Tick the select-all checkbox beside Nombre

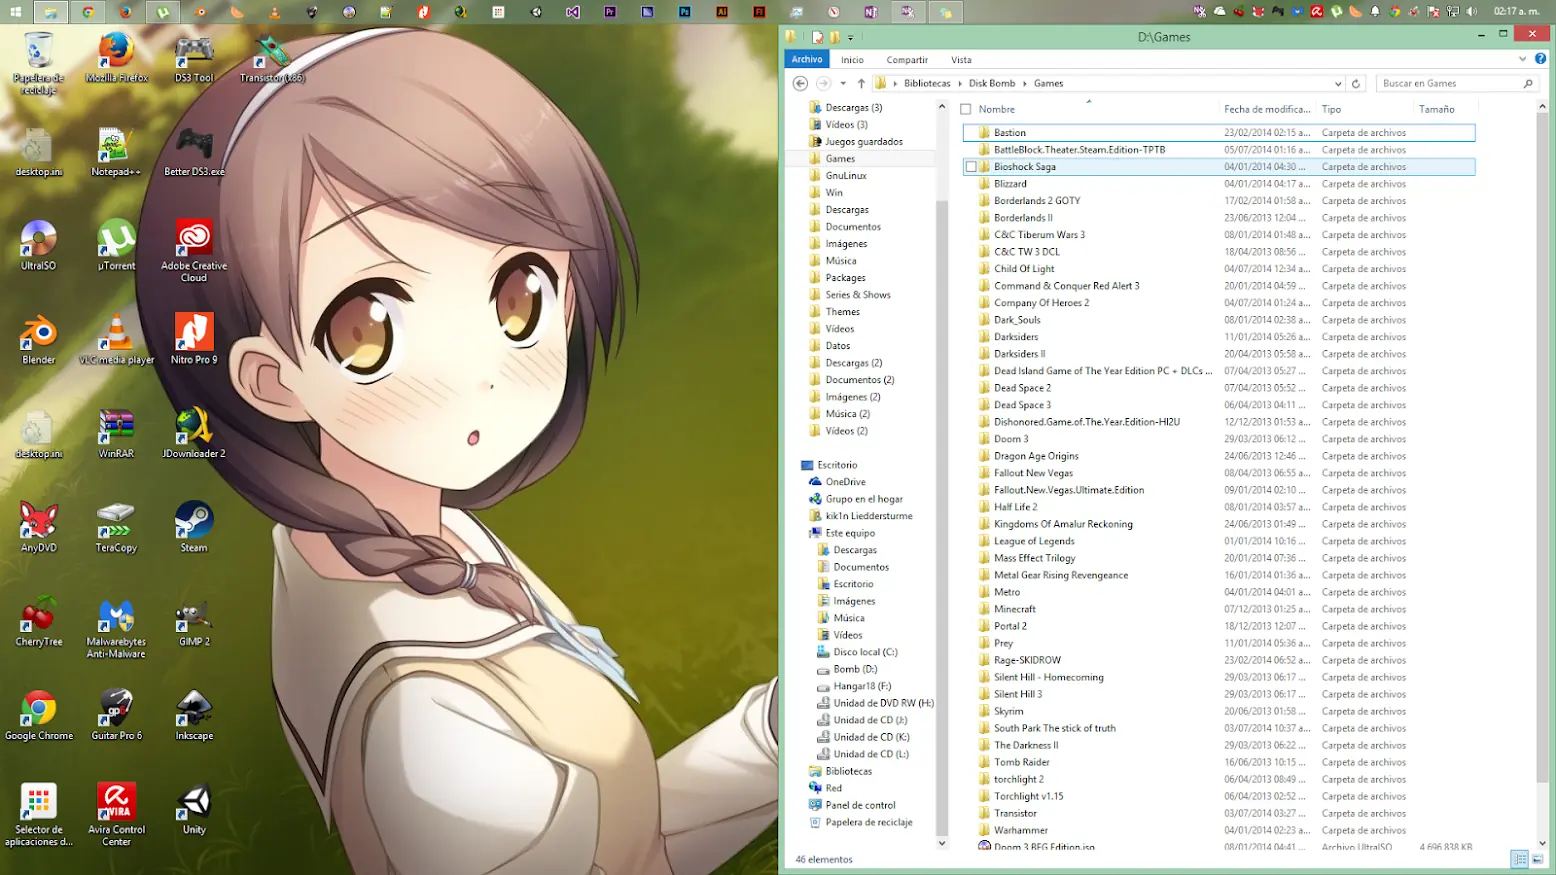(x=966, y=109)
